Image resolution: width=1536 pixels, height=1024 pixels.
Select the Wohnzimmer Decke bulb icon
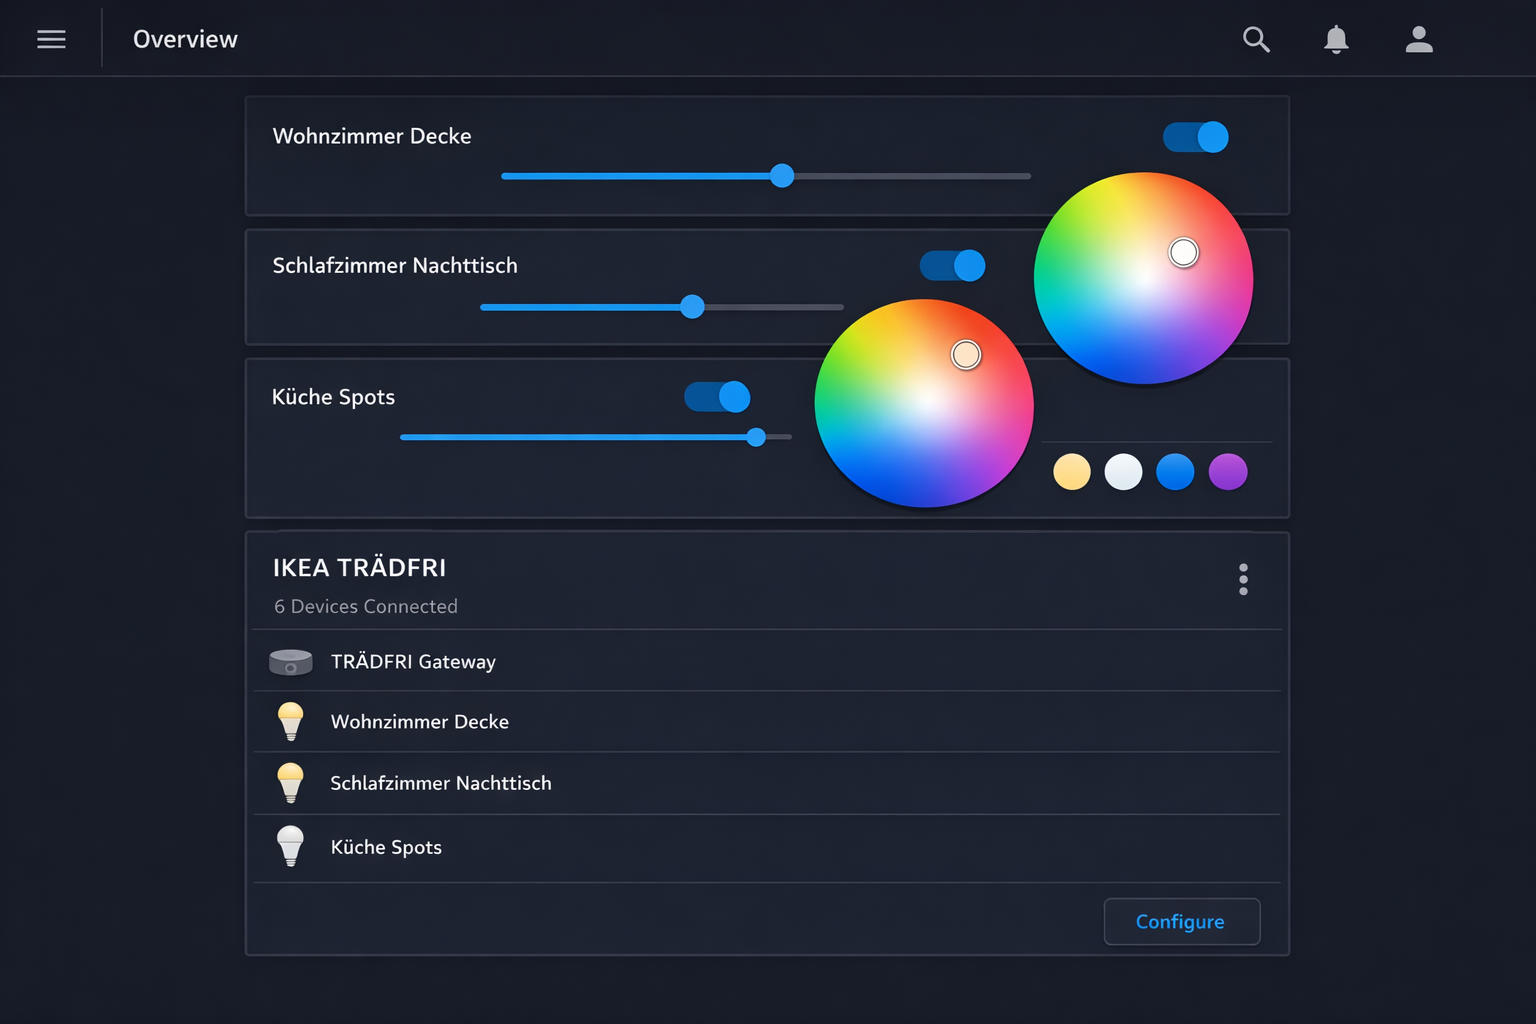(291, 721)
